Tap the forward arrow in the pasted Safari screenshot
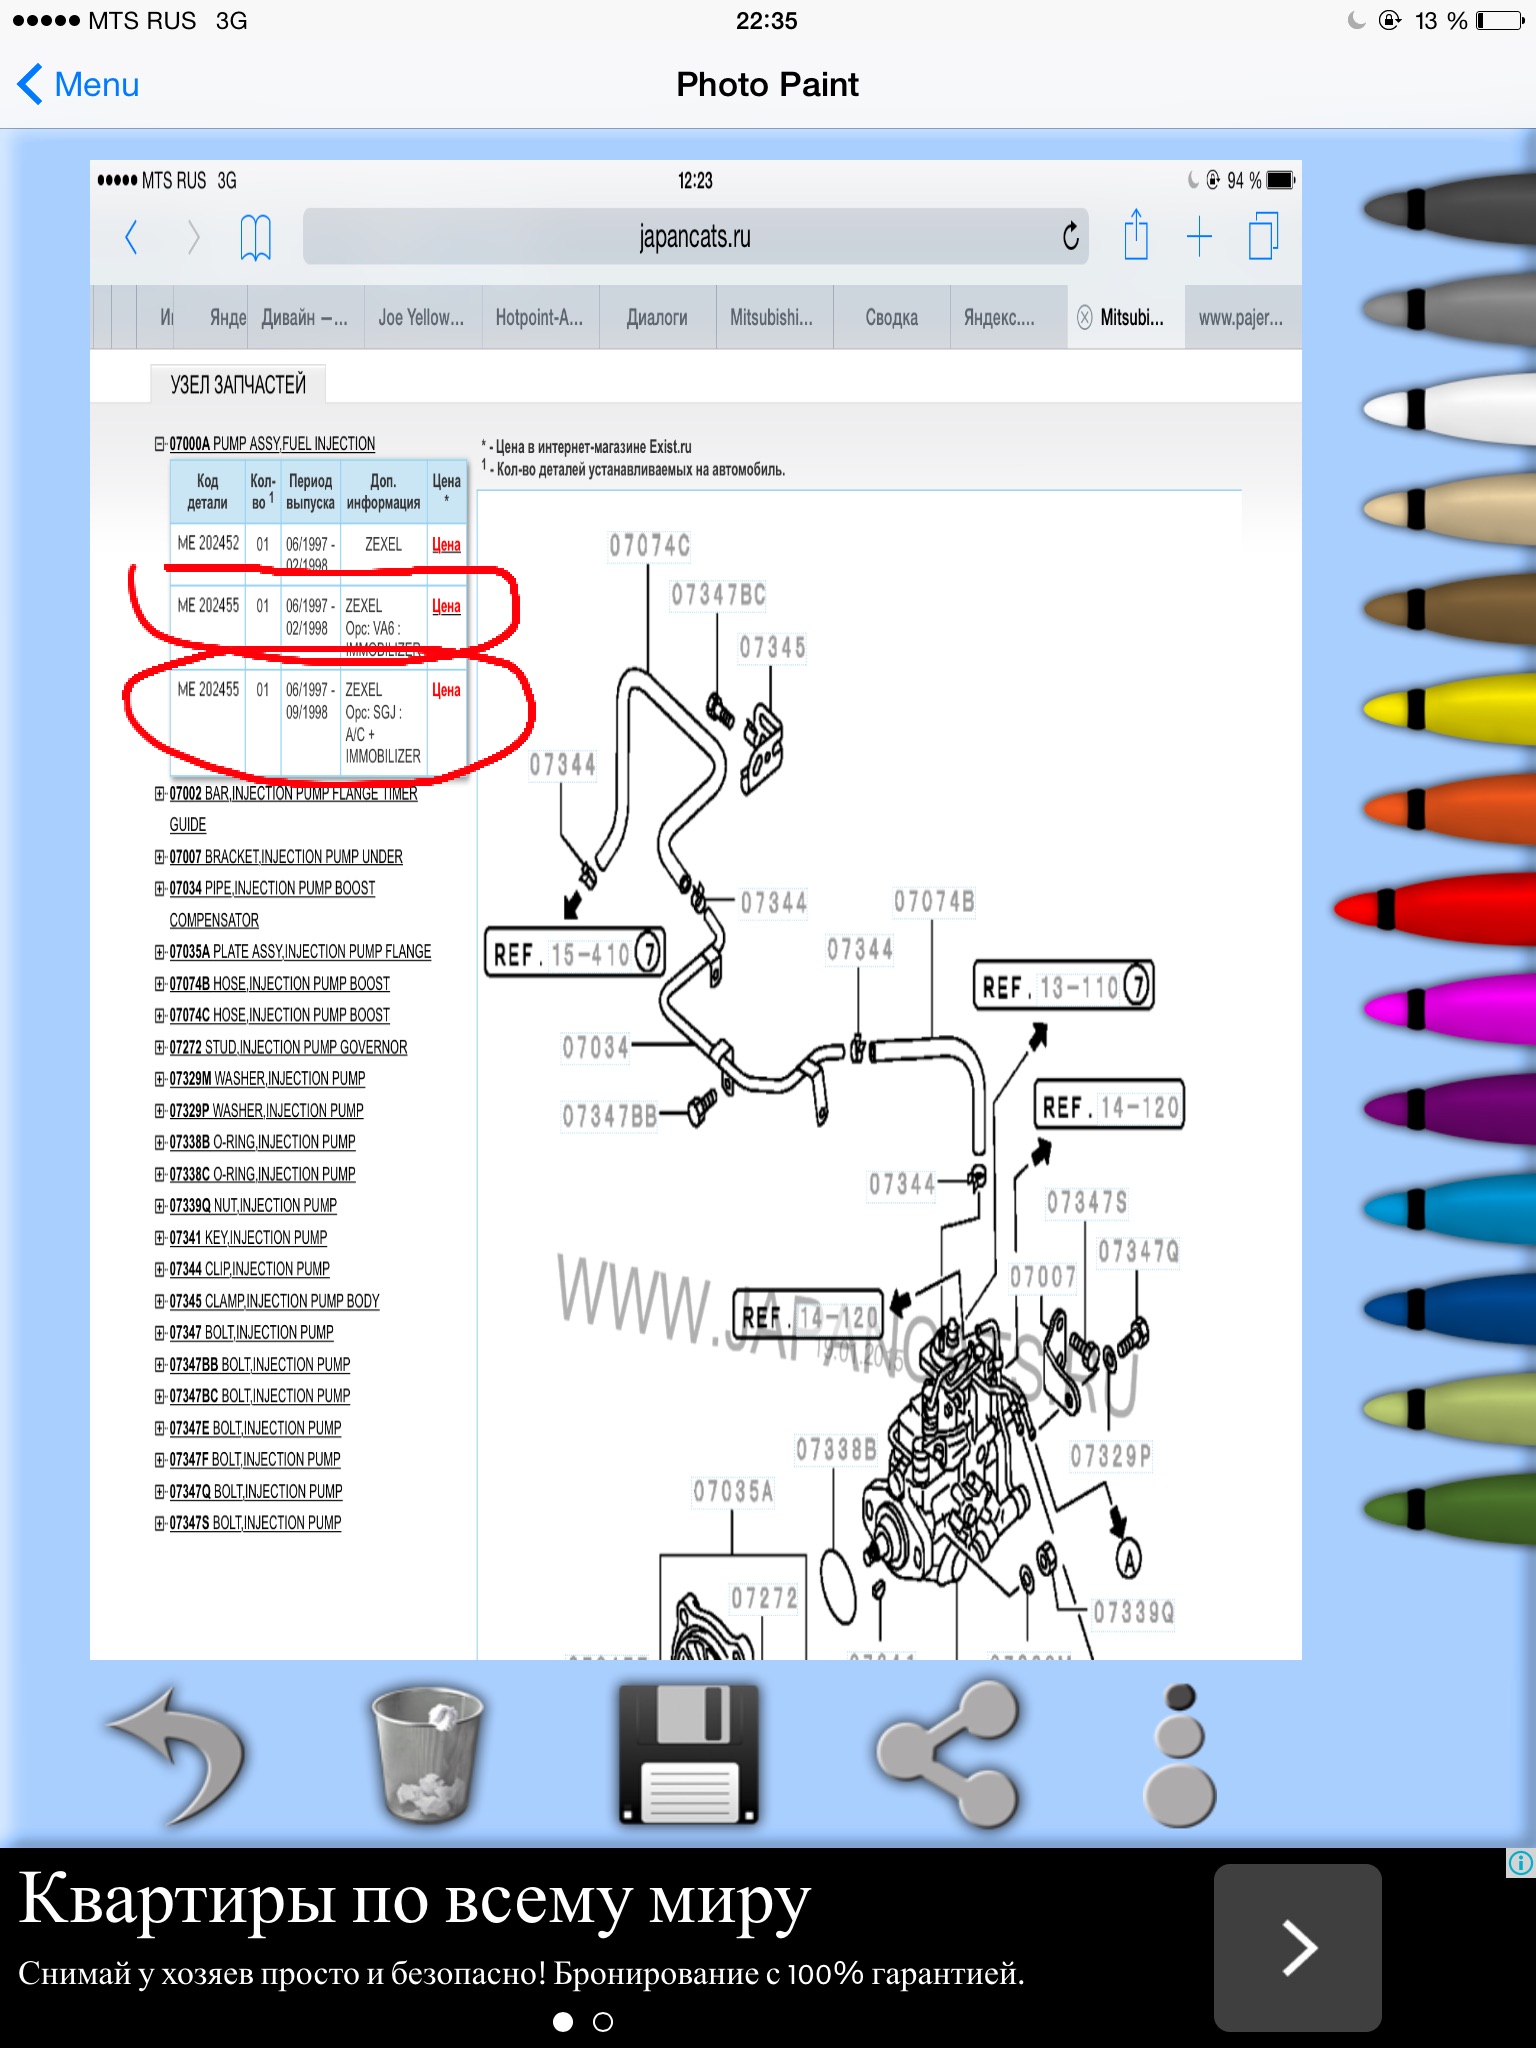This screenshot has width=1536, height=2048. point(194,238)
